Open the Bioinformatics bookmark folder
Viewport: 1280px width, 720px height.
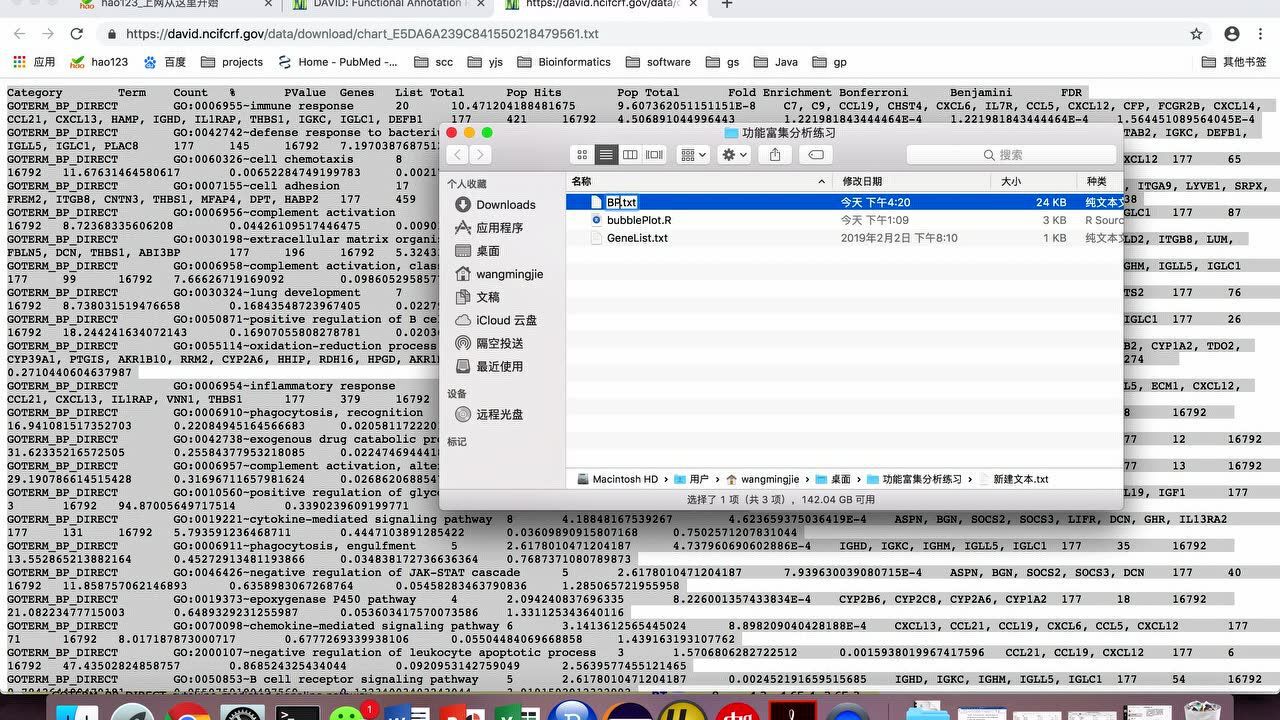[565, 61]
